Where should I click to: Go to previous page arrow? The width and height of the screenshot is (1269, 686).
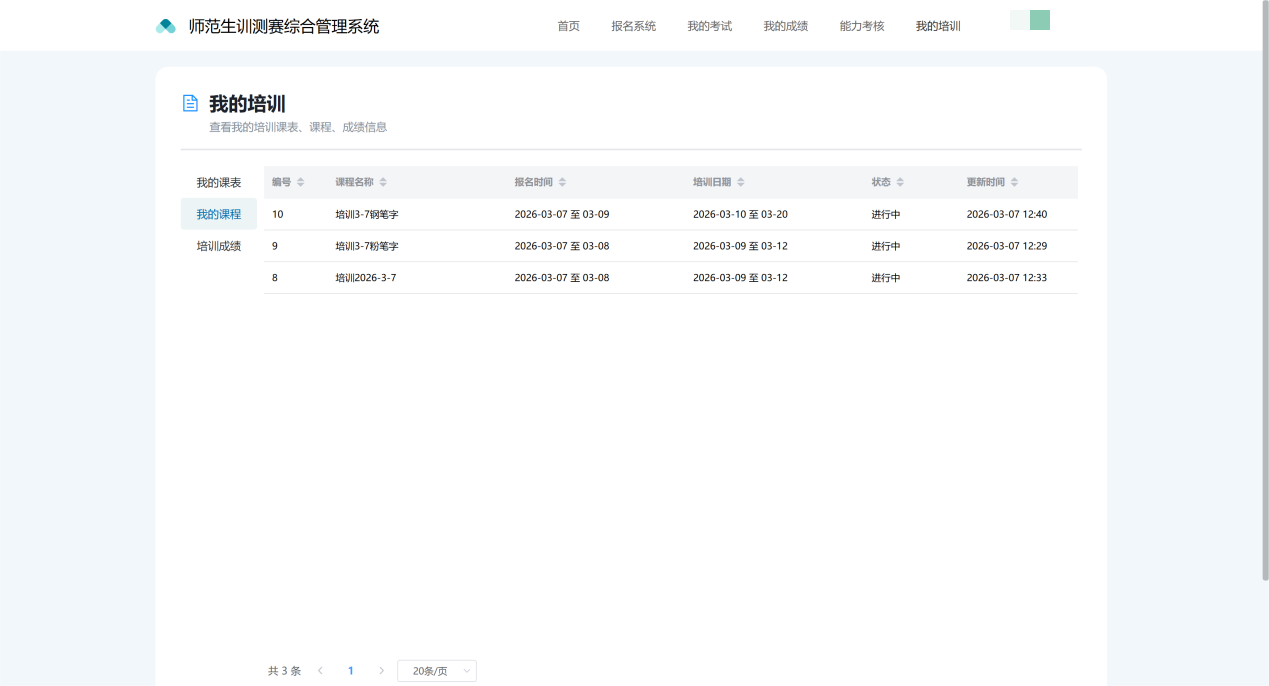[x=320, y=671]
